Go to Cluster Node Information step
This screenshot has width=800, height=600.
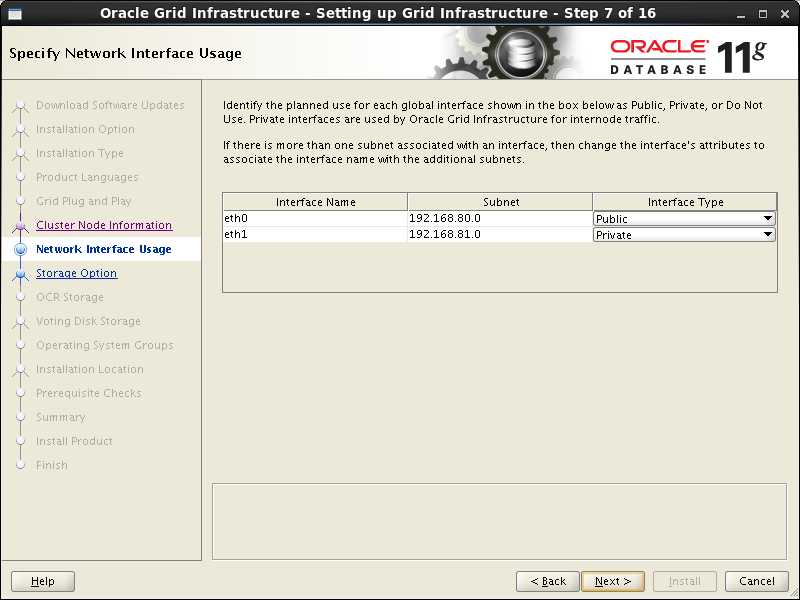[104, 225]
